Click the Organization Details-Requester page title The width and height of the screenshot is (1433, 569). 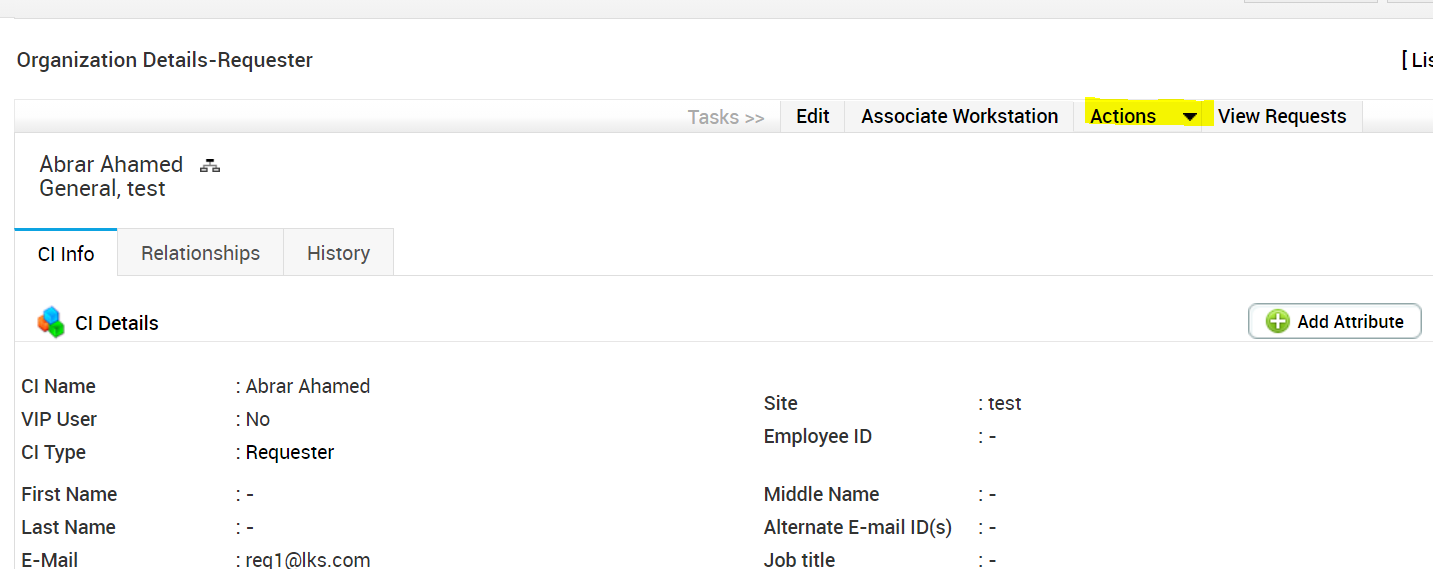point(165,60)
